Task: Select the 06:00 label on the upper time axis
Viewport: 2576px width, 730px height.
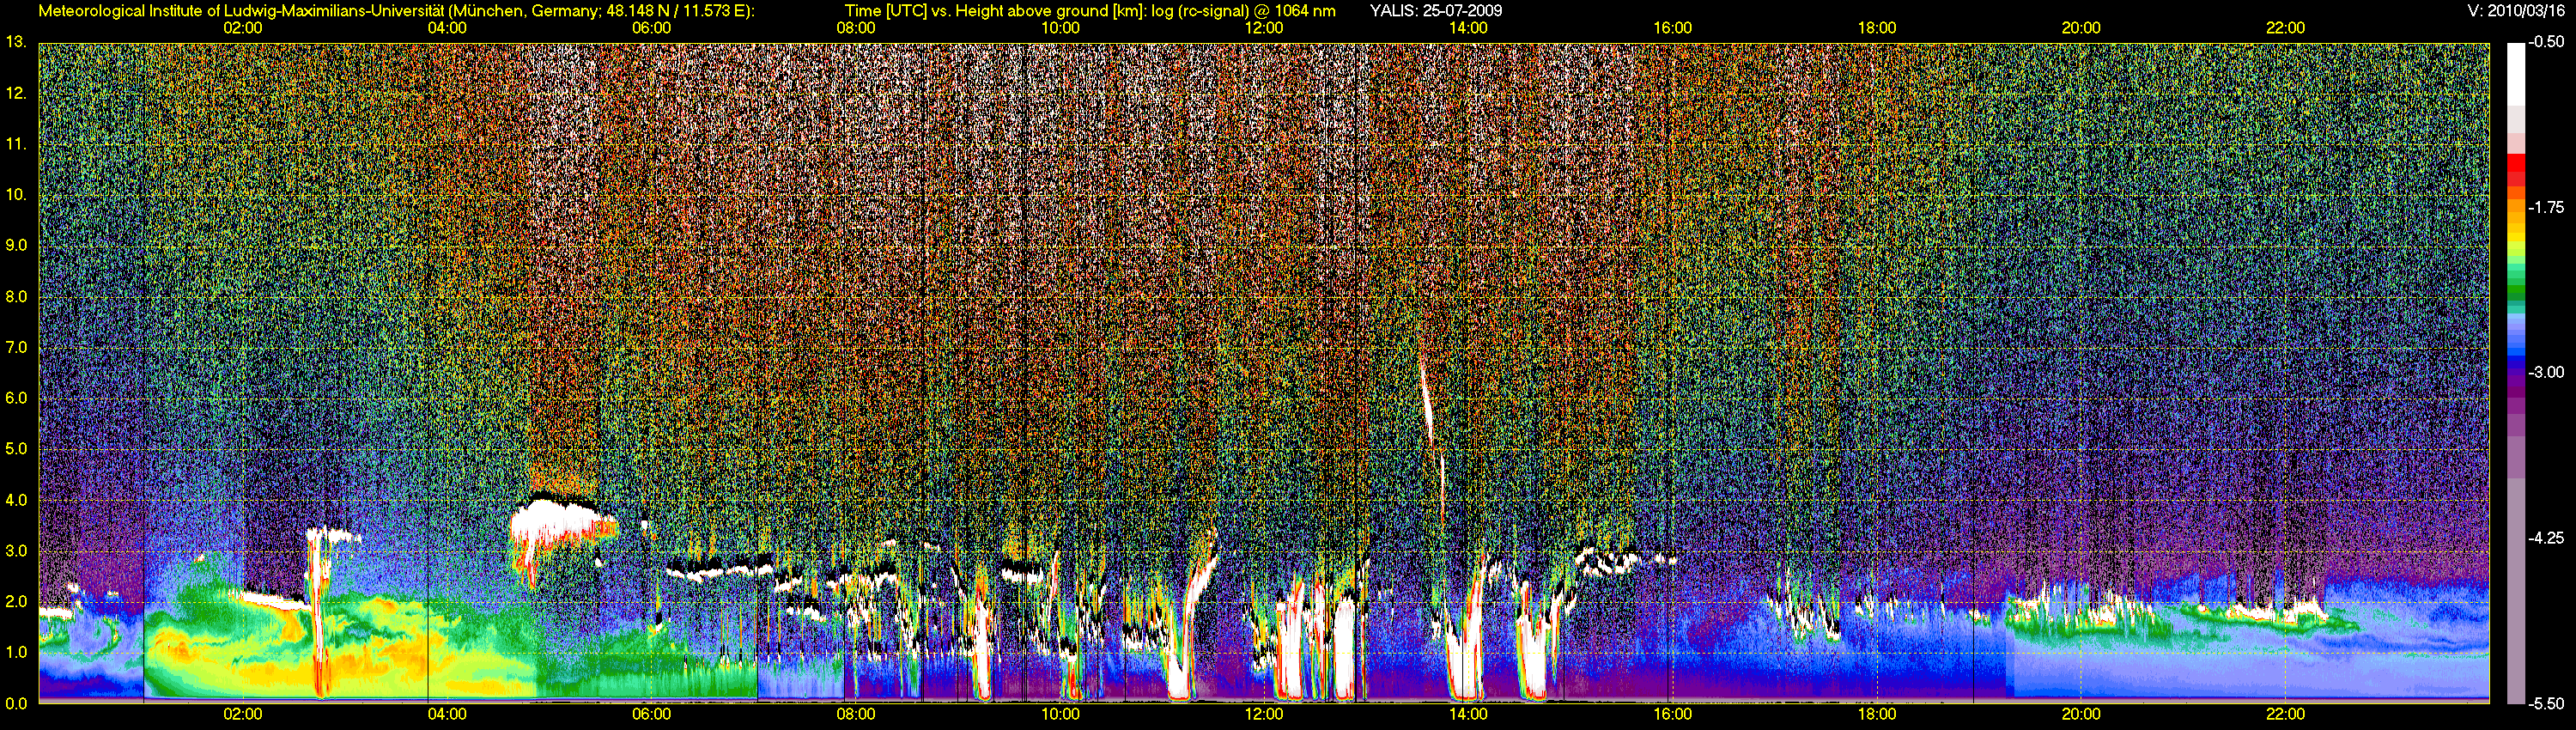Action: [651, 28]
